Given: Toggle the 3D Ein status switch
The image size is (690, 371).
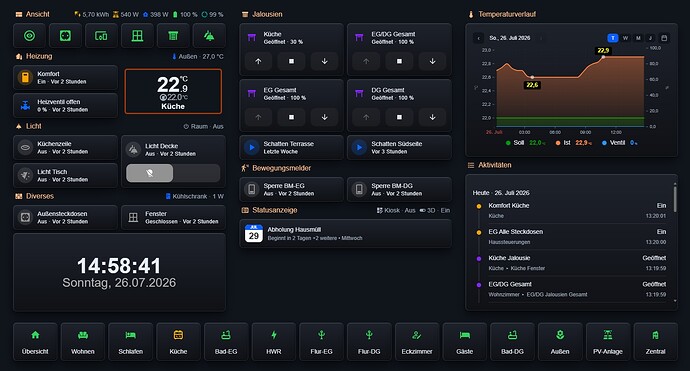Looking at the screenshot, I should click(x=435, y=210).
